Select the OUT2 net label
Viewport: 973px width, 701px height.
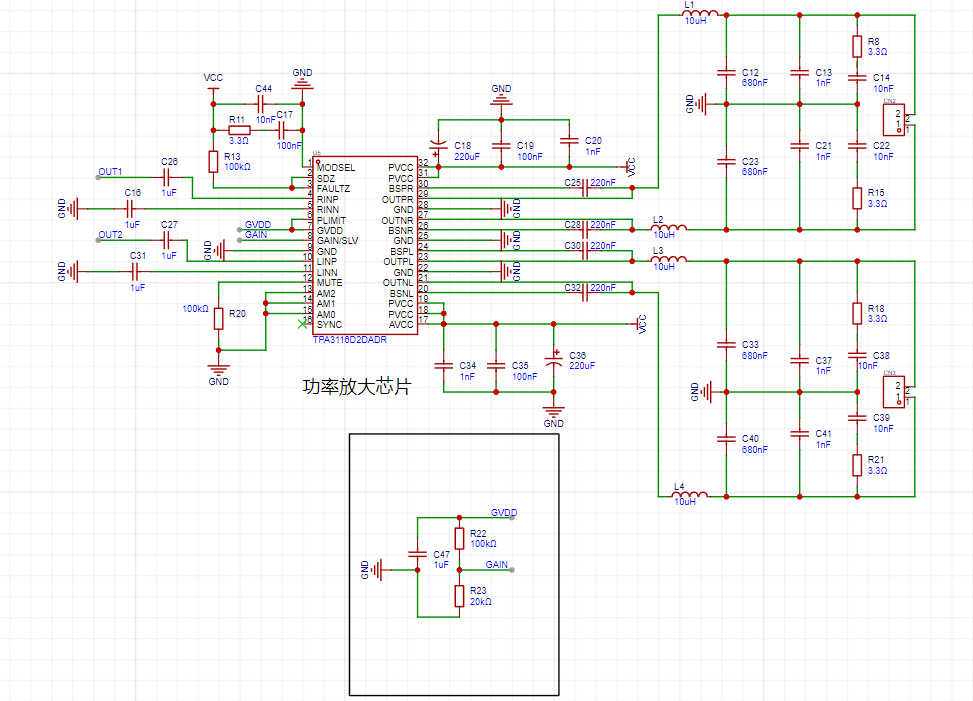[110, 235]
